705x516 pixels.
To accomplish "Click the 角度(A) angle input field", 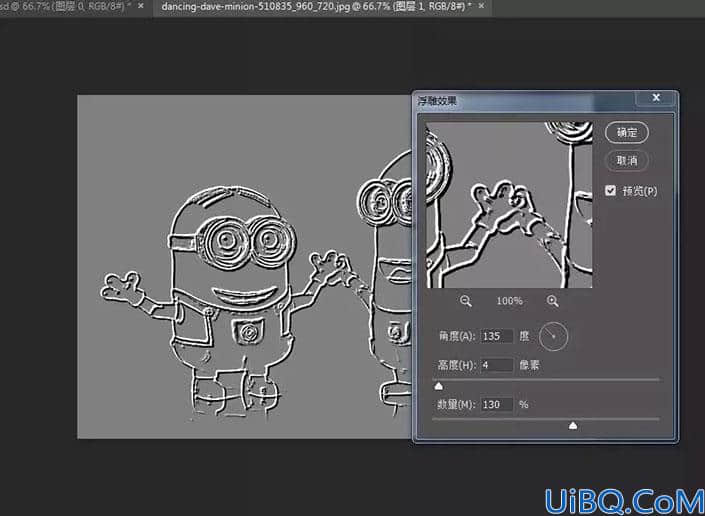I will pyautogui.click(x=496, y=336).
